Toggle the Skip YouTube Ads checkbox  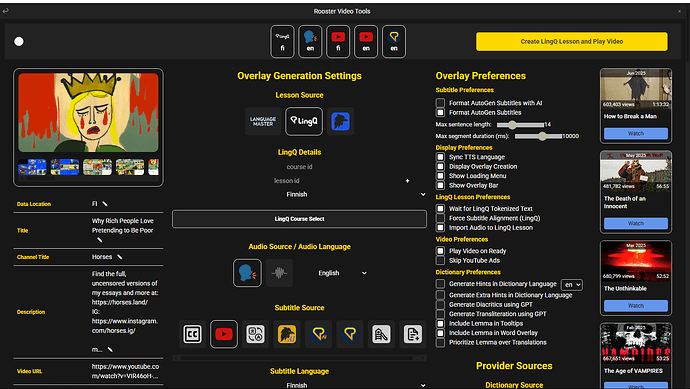[440, 260]
